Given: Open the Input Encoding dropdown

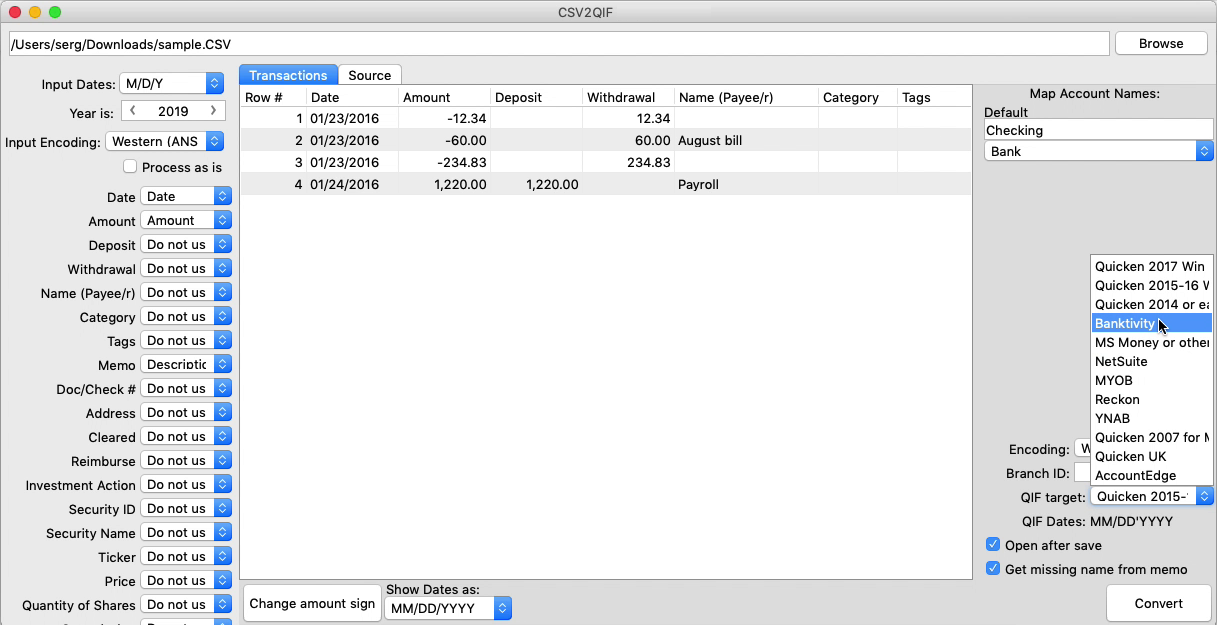Looking at the screenshot, I should (x=164, y=142).
